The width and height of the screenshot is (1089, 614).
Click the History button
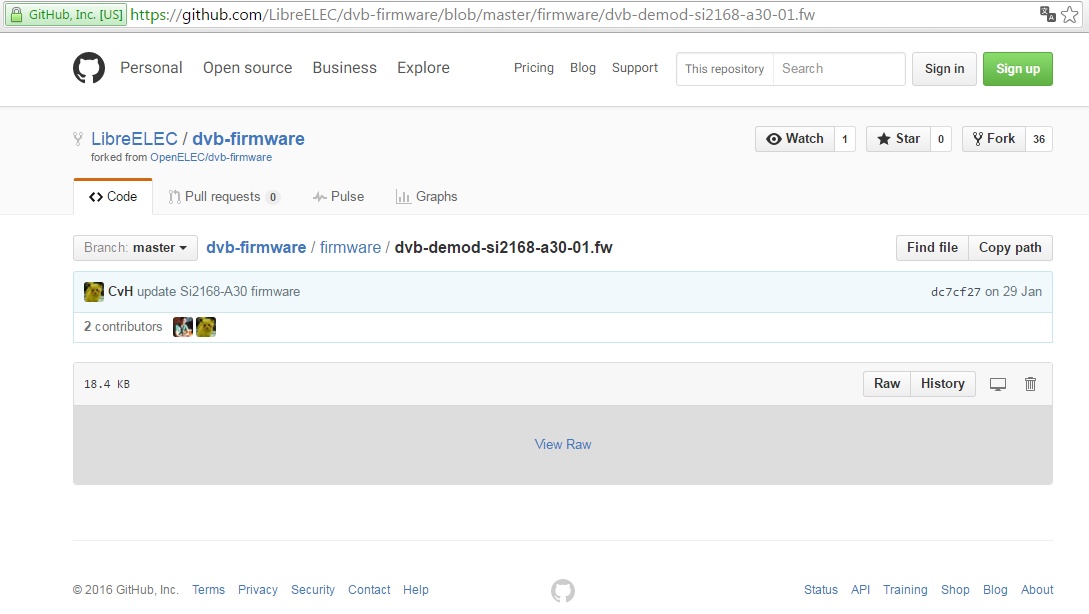click(942, 384)
